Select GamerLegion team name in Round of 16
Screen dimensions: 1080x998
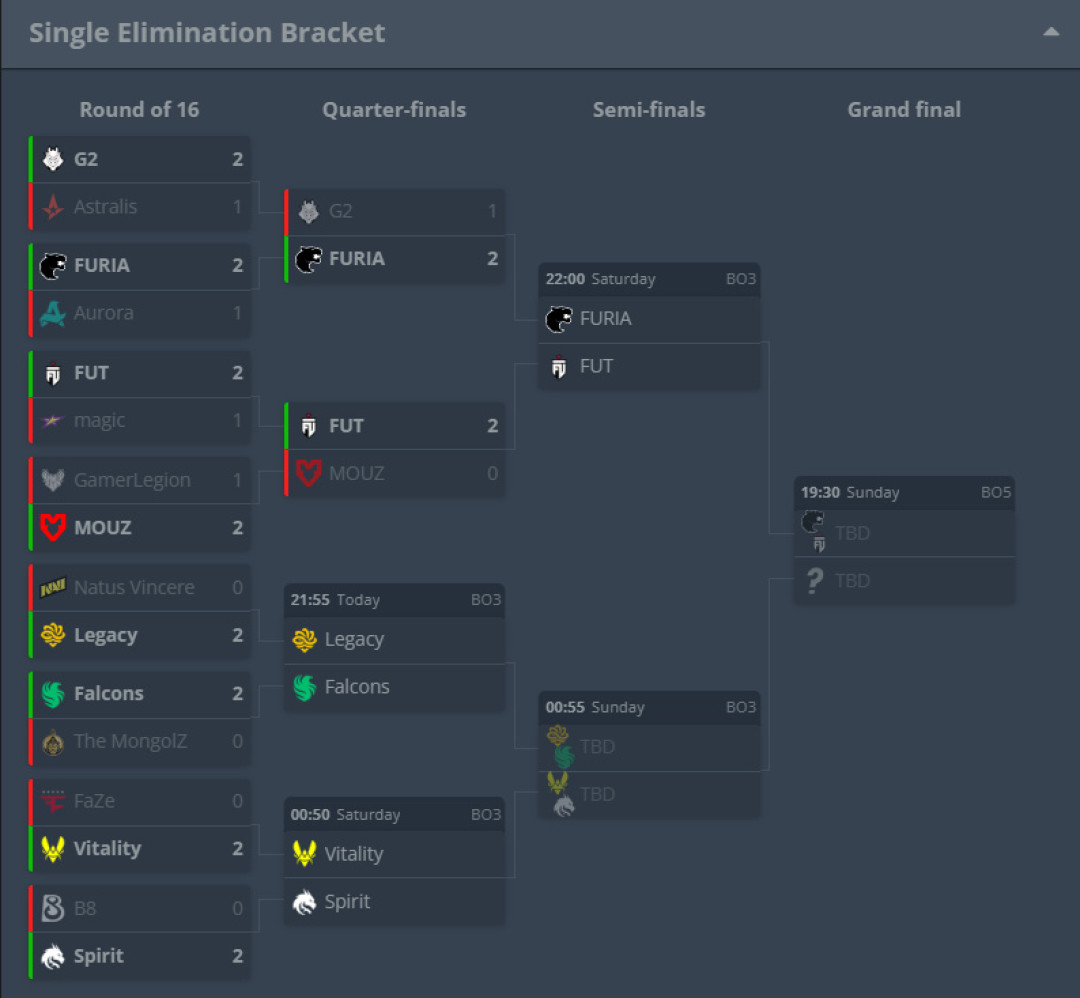tap(132, 480)
